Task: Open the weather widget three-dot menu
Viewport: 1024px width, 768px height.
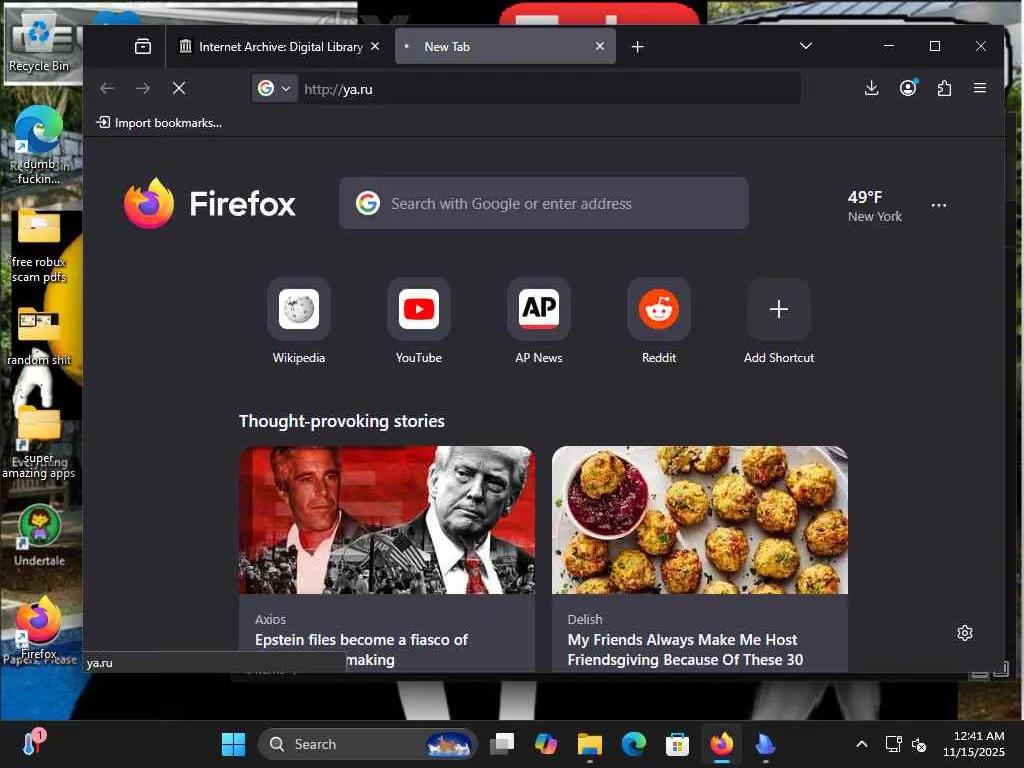Action: [x=938, y=206]
